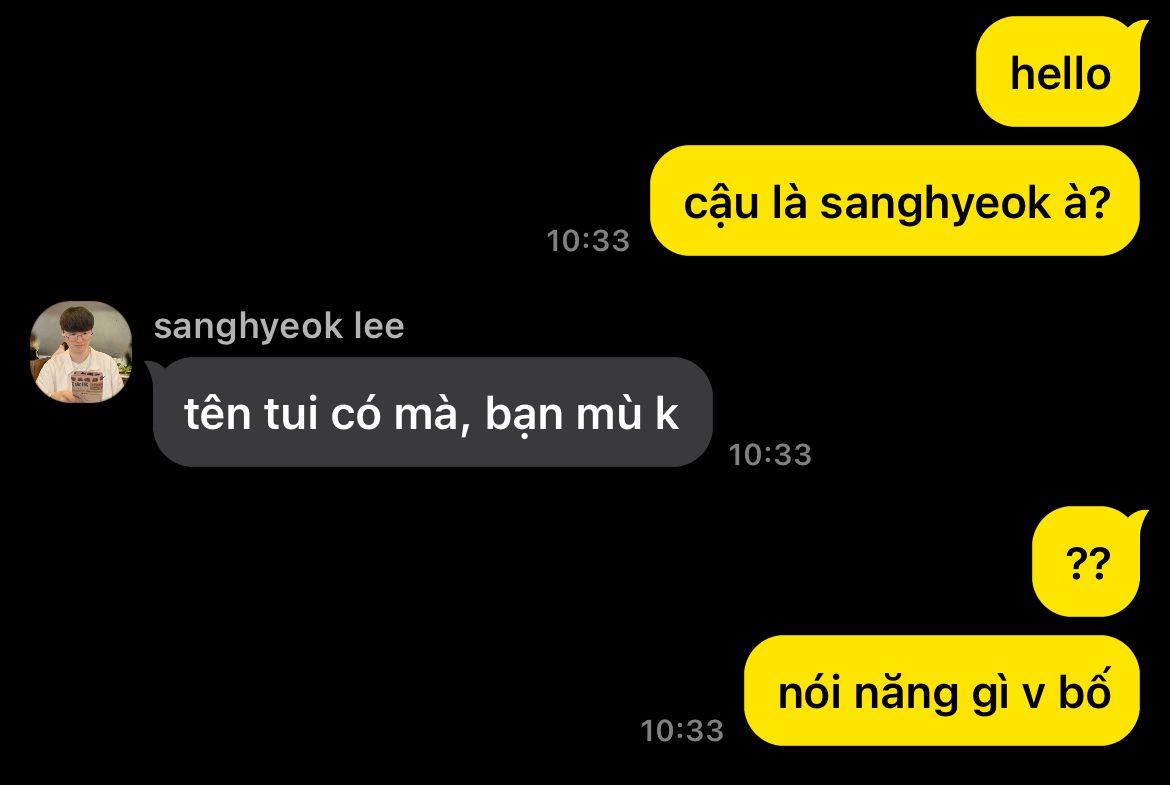Click the tail of the gray reply bubble
1170x785 pixels.
click(154, 369)
